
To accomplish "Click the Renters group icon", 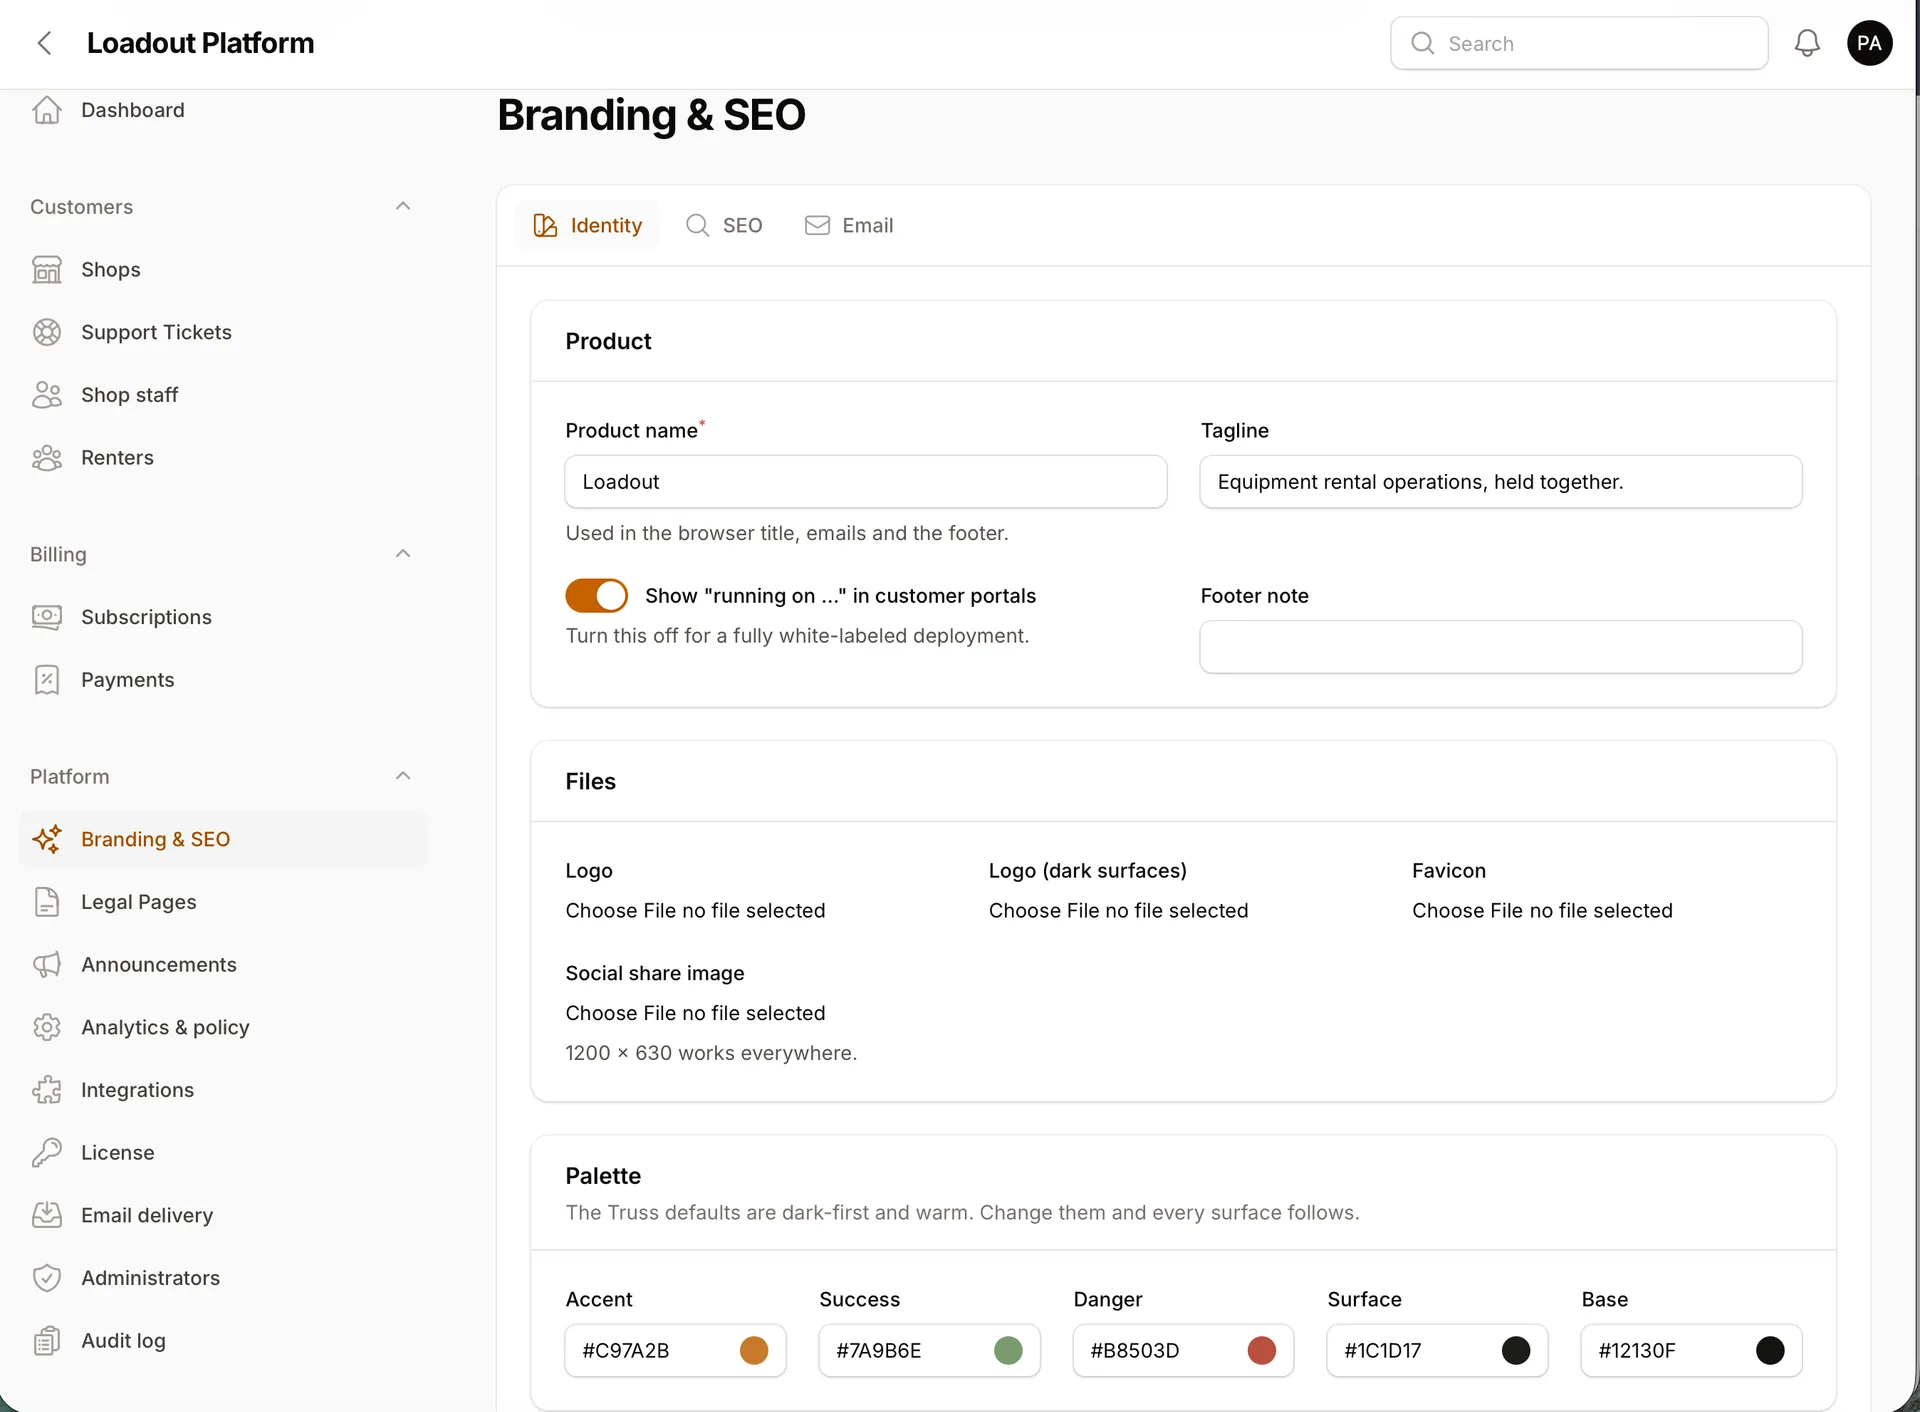I will (47, 458).
